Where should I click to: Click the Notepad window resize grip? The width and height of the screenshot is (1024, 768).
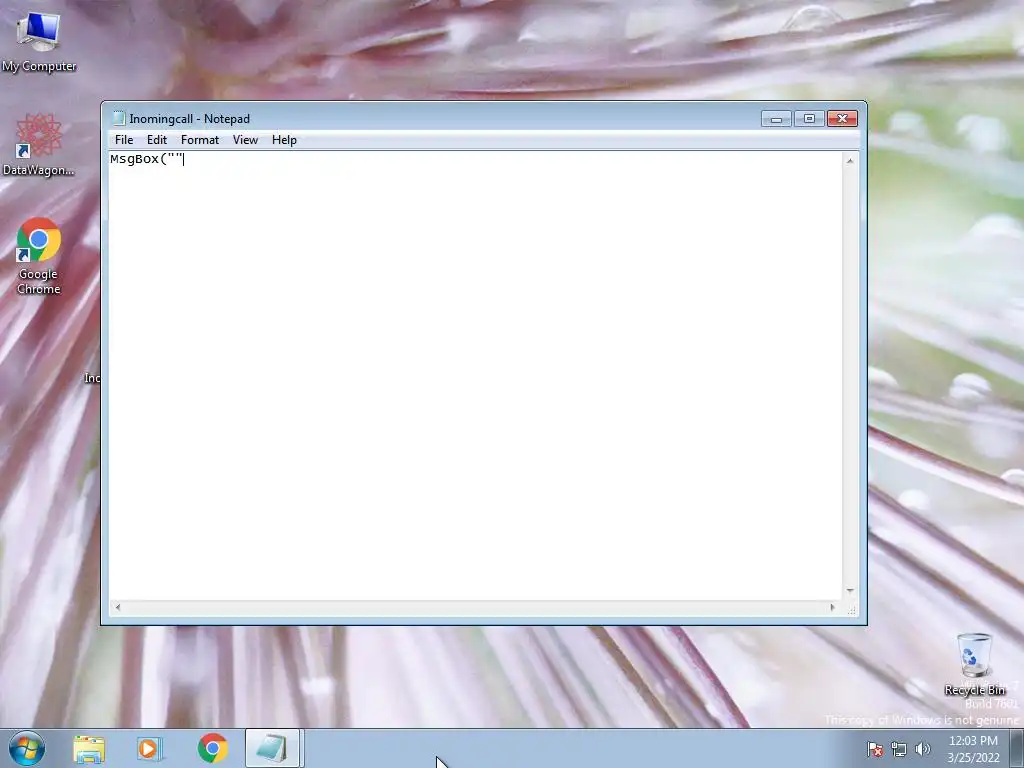pos(851,609)
